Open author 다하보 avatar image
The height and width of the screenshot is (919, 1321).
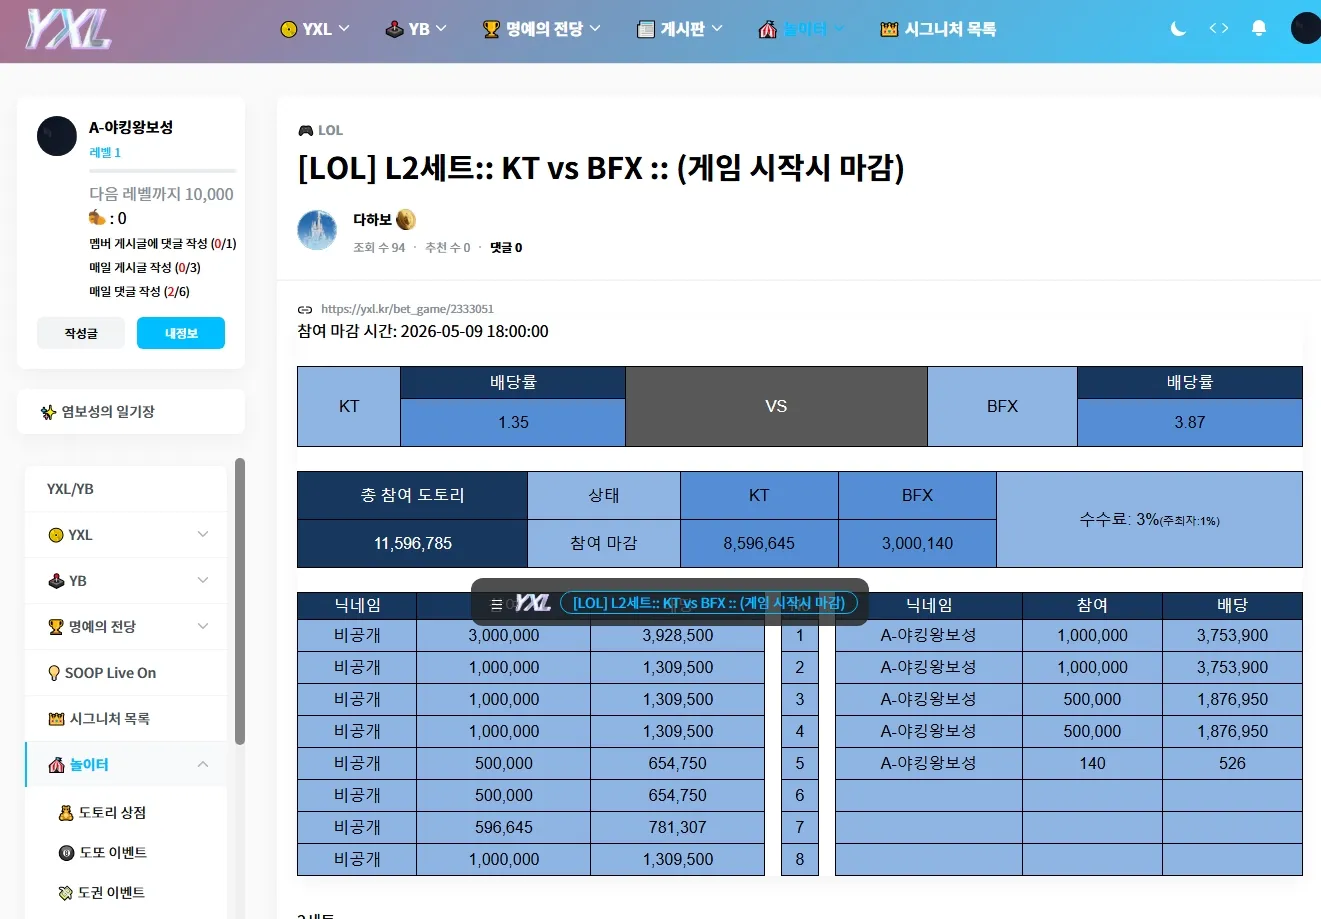[x=317, y=230]
